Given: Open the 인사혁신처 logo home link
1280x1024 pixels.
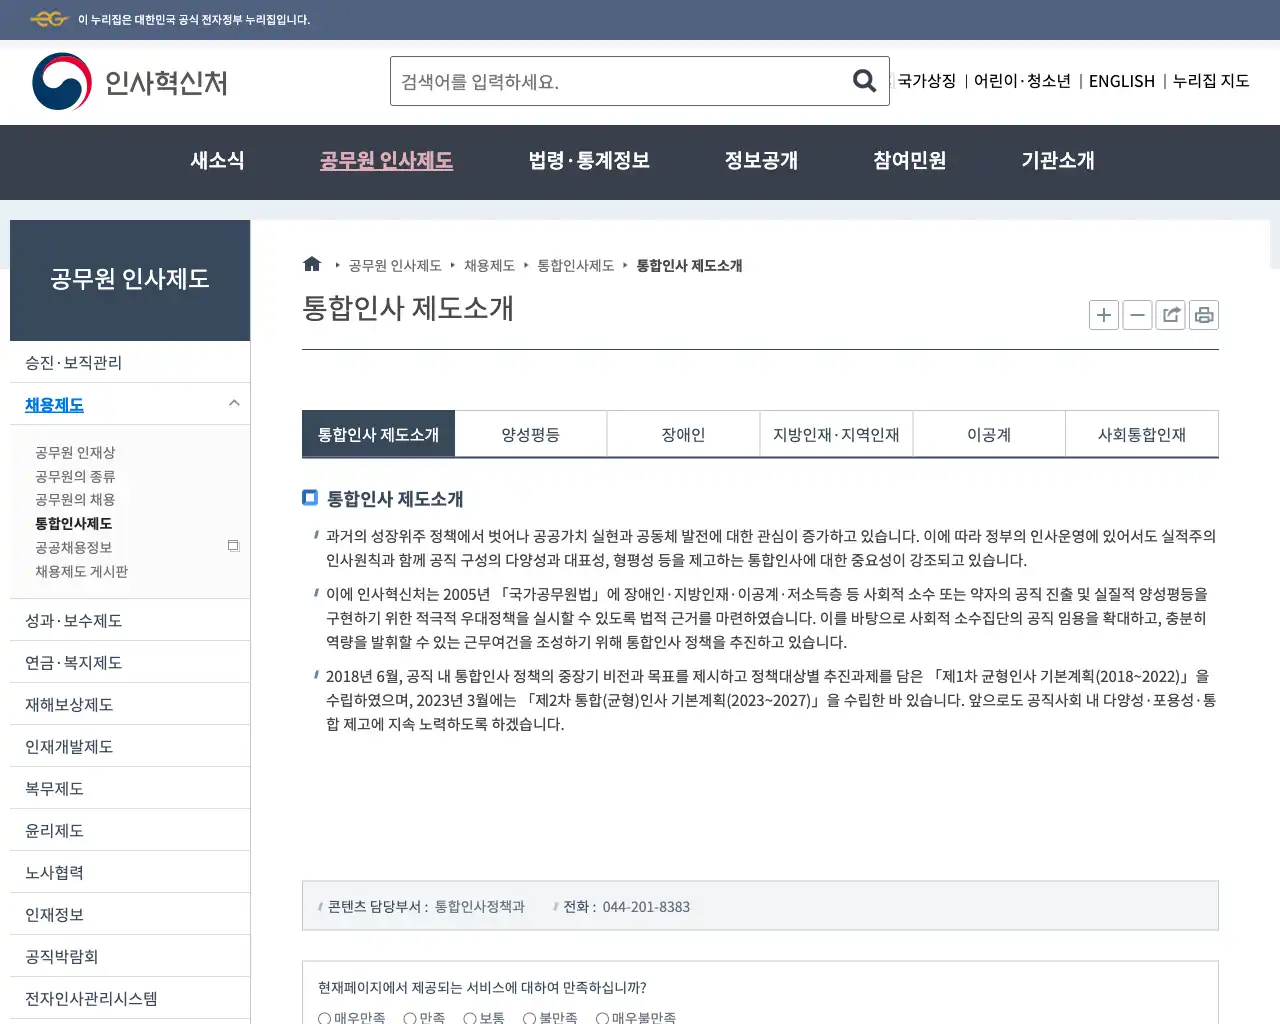Looking at the screenshot, I should point(130,82).
